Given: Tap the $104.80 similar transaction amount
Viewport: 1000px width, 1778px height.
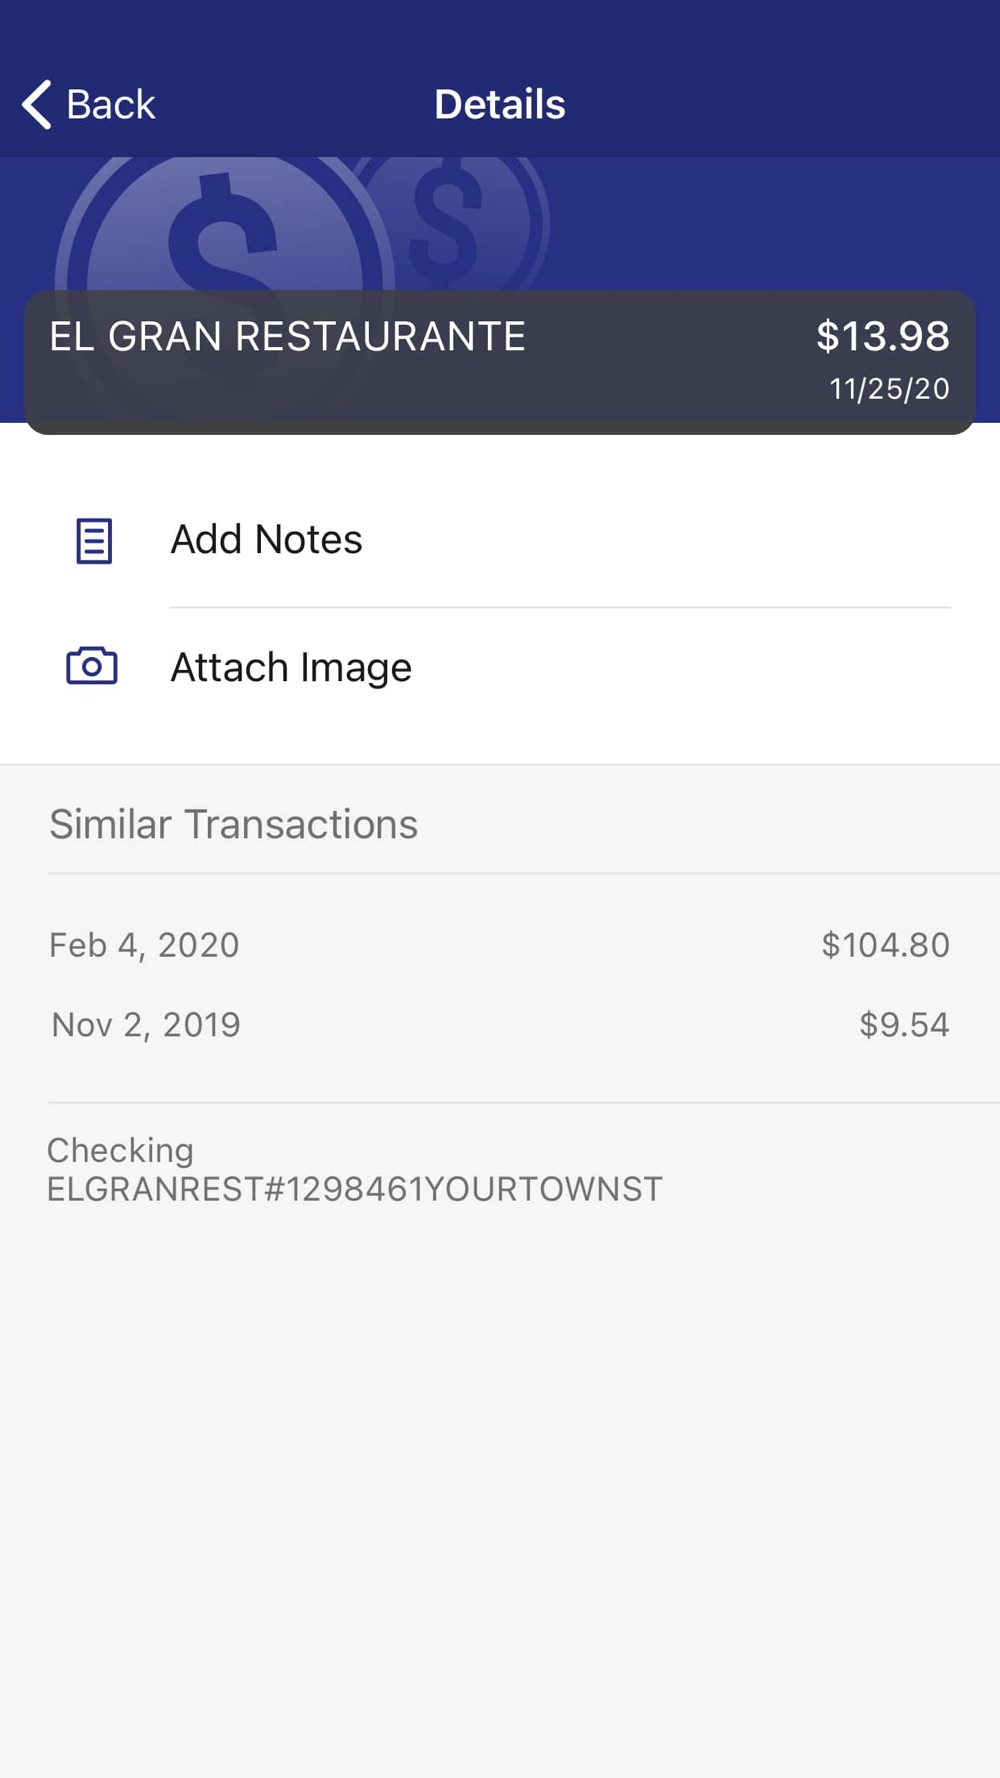Looking at the screenshot, I should [885, 945].
